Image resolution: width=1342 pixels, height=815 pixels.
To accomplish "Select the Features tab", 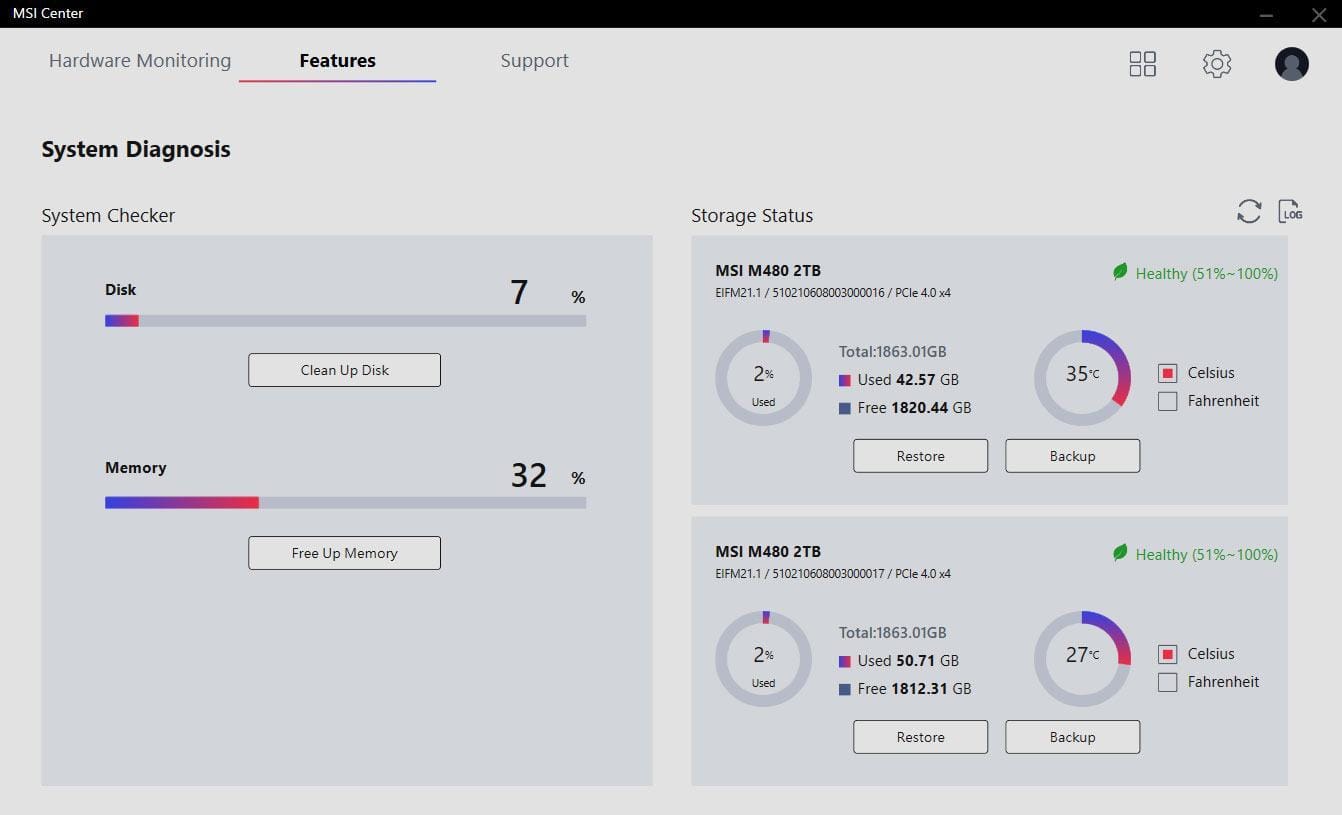I will coord(337,61).
